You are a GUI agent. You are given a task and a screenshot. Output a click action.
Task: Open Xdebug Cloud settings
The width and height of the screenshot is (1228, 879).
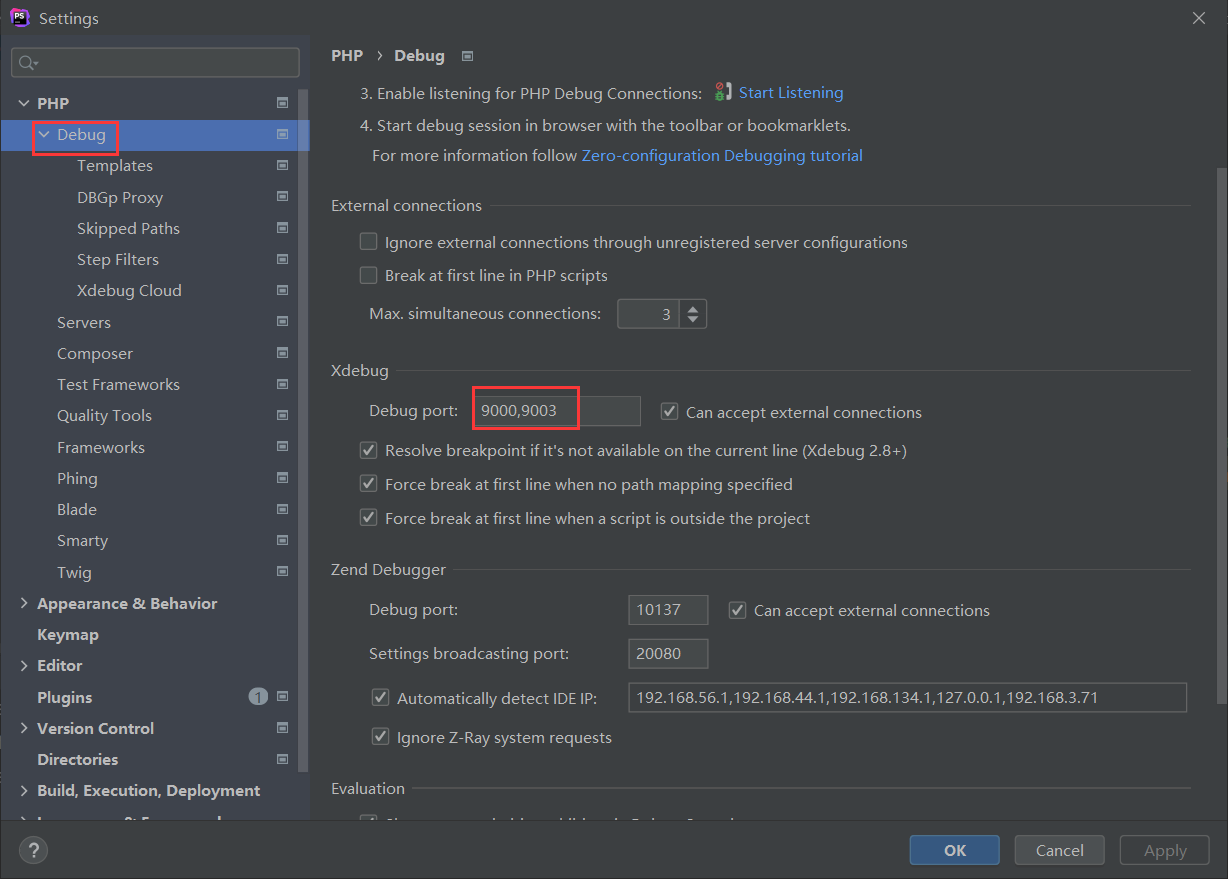[129, 290]
